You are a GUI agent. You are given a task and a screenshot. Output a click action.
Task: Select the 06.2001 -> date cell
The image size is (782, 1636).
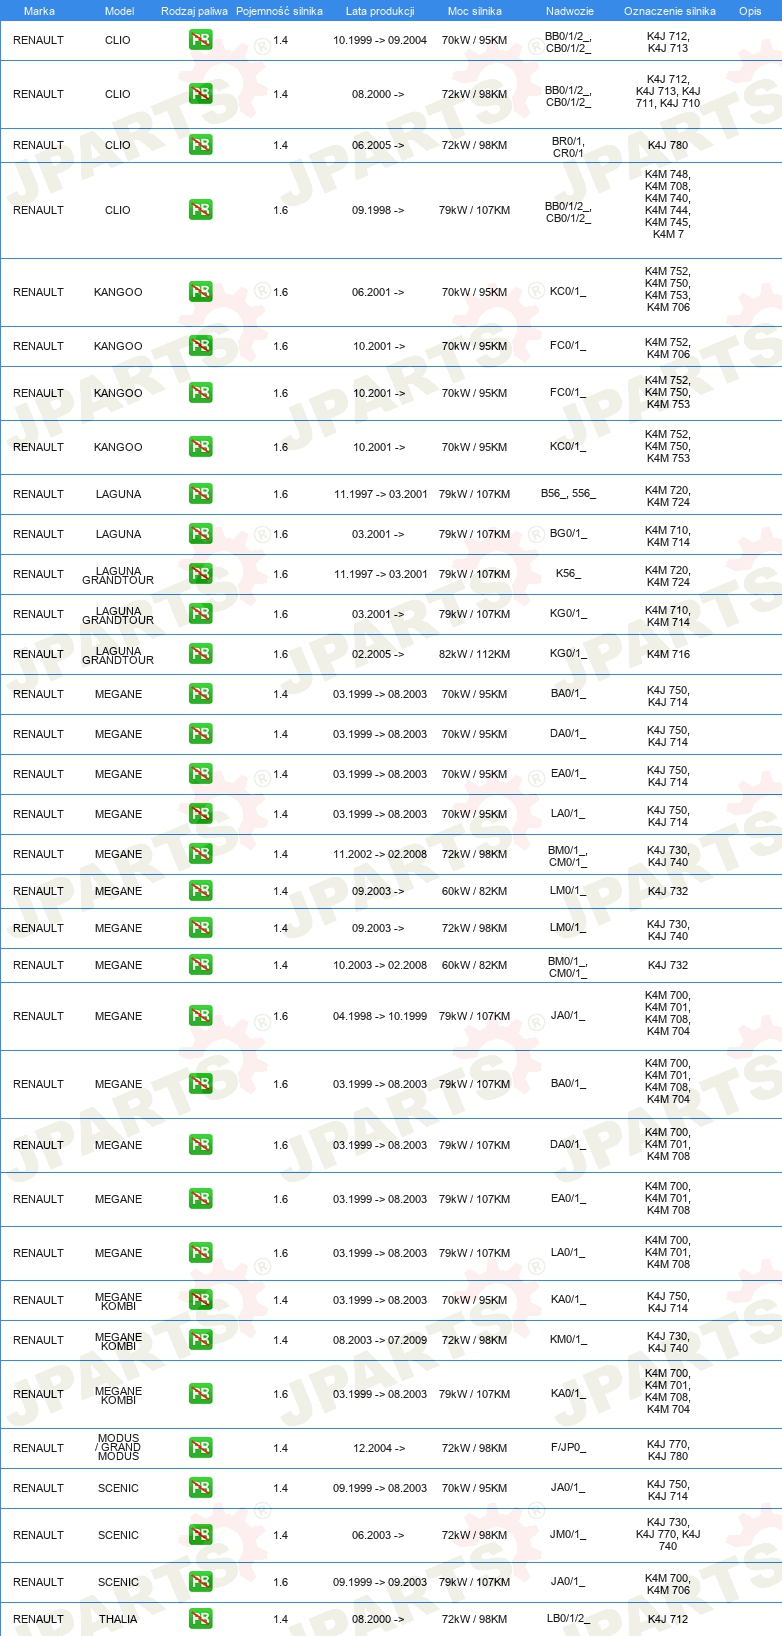(x=378, y=293)
